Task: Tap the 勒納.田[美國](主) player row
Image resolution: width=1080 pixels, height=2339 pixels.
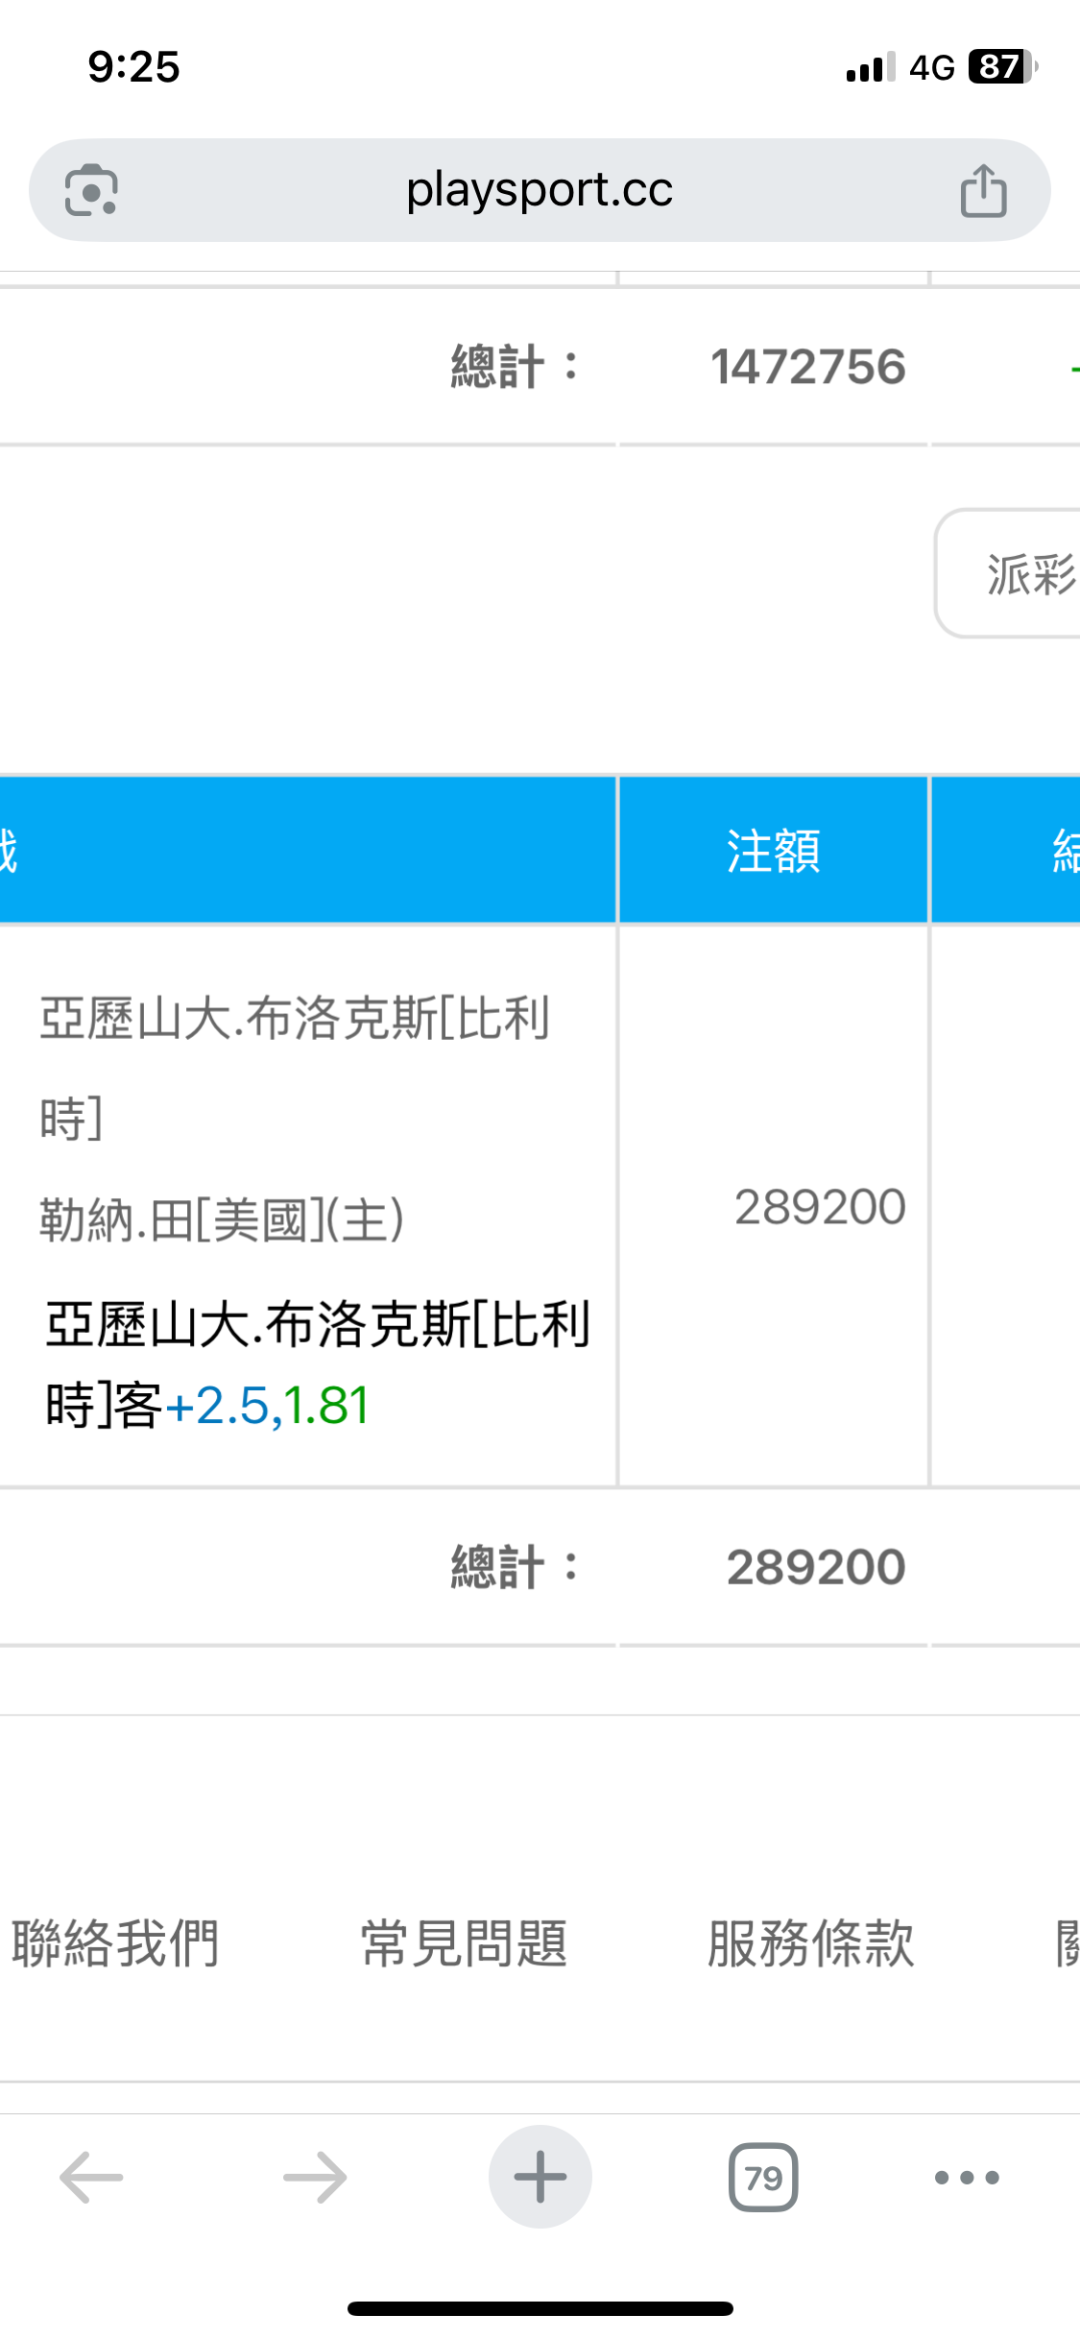Action: pyautogui.click(x=222, y=1220)
